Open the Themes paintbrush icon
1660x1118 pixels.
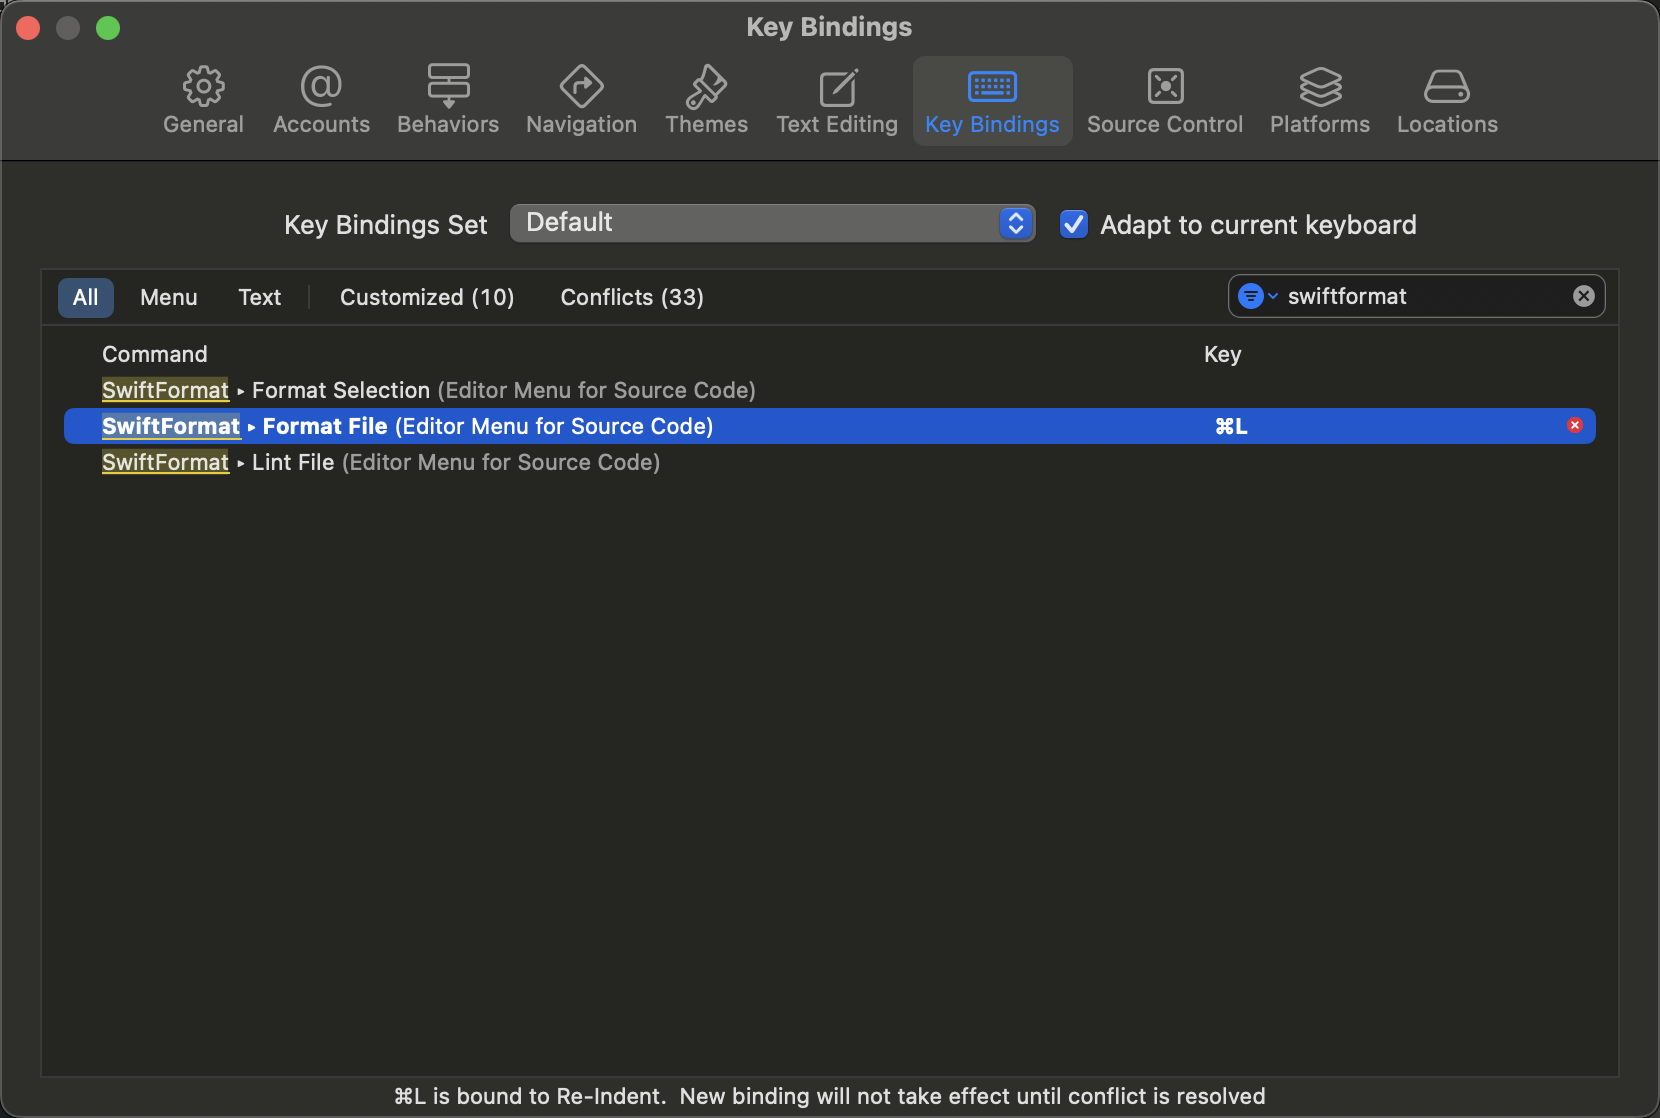706,87
